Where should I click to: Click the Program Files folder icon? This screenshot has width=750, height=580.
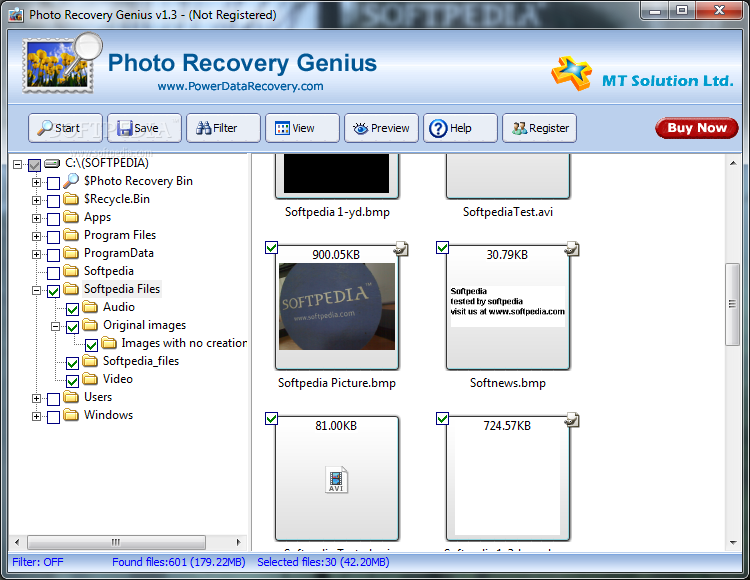click(x=71, y=235)
